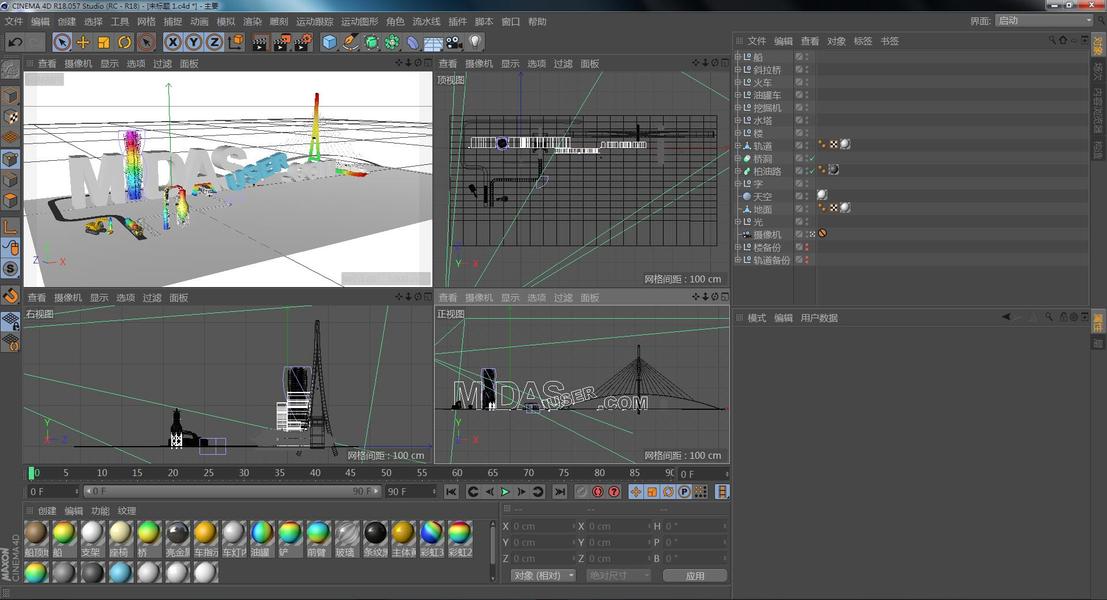The width and height of the screenshot is (1107, 600).
Task: Click the Undo arrow in the toolbar
Action: pyautogui.click(x=15, y=42)
